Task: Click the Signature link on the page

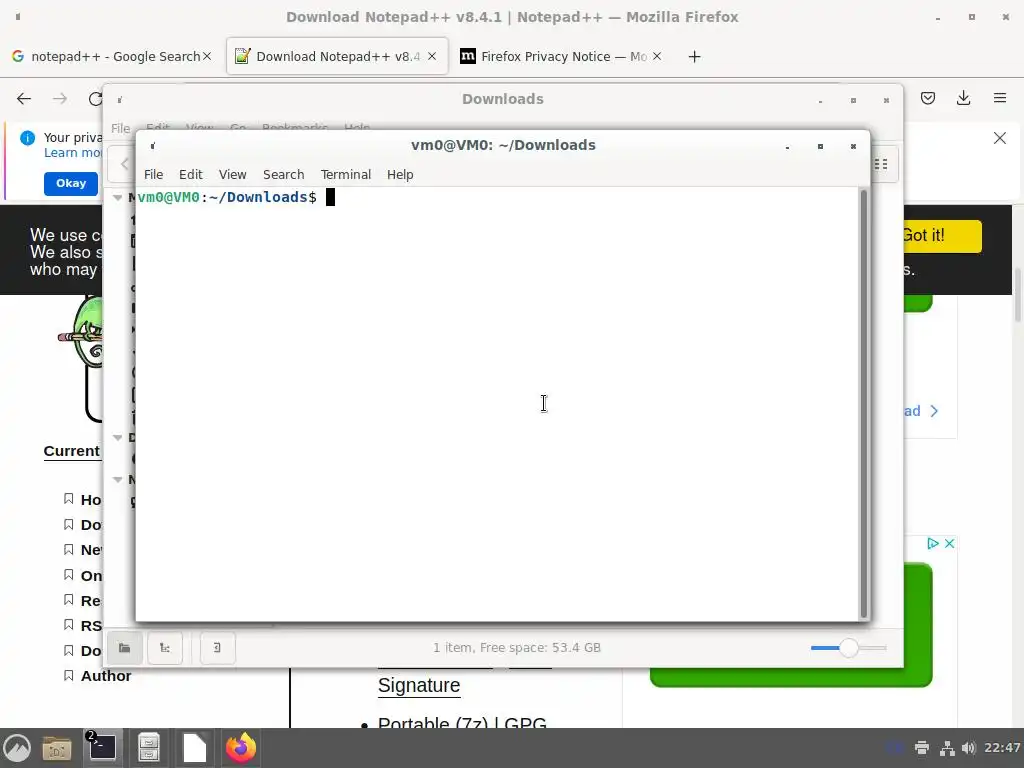Action: click(419, 685)
